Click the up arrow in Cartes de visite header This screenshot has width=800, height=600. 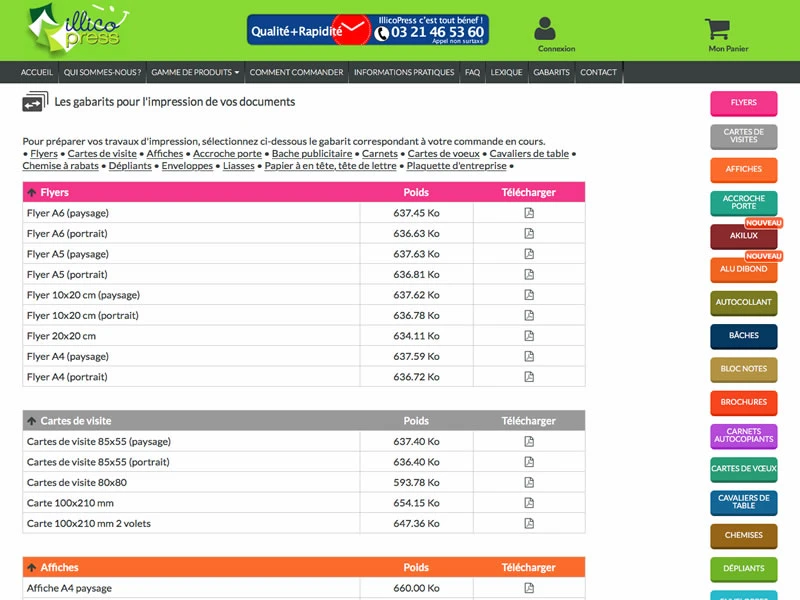coord(32,421)
